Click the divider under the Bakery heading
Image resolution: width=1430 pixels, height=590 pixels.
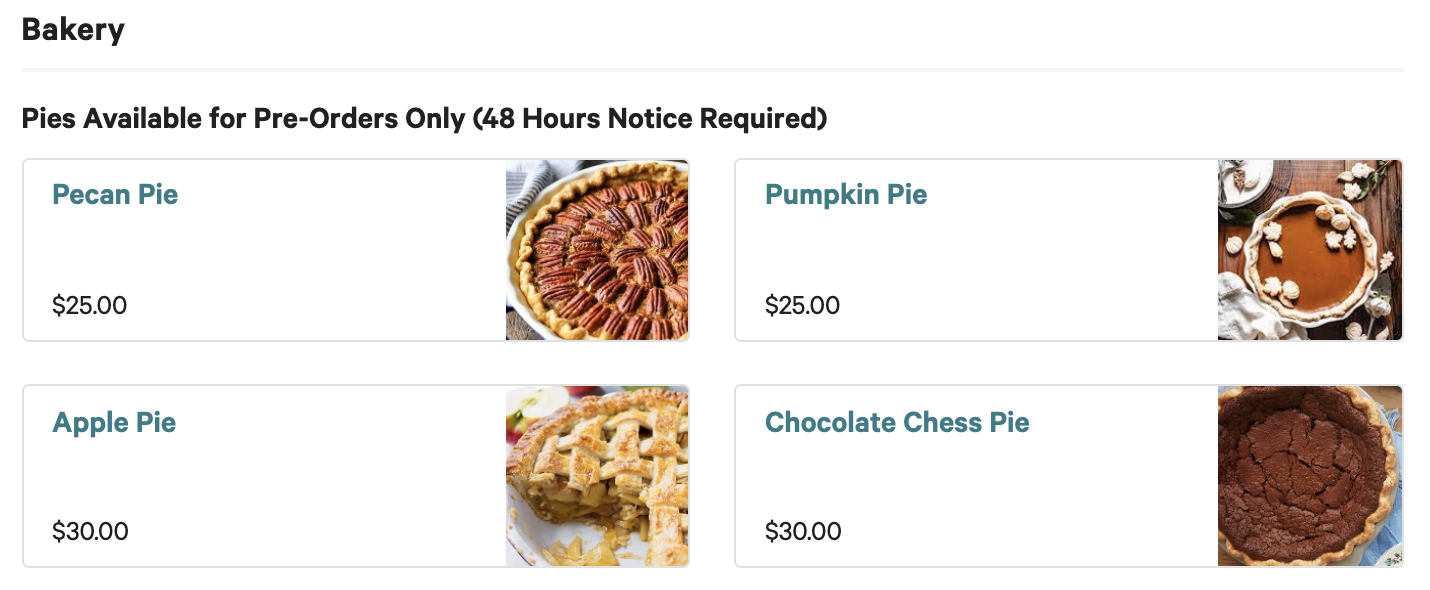(715, 69)
